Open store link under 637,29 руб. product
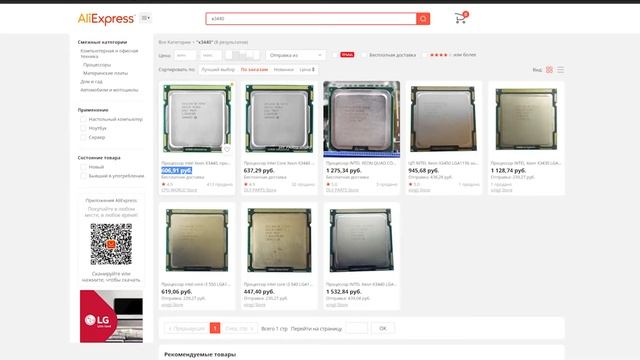Screen dimensions: 640x360 (260, 190)
